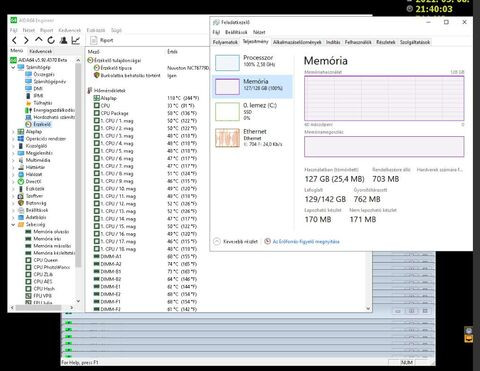Image resolution: width=480 pixels, height=371 pixels.
Task: Select CPU ZLib benchmark in tree
Action: pos(39,274)
